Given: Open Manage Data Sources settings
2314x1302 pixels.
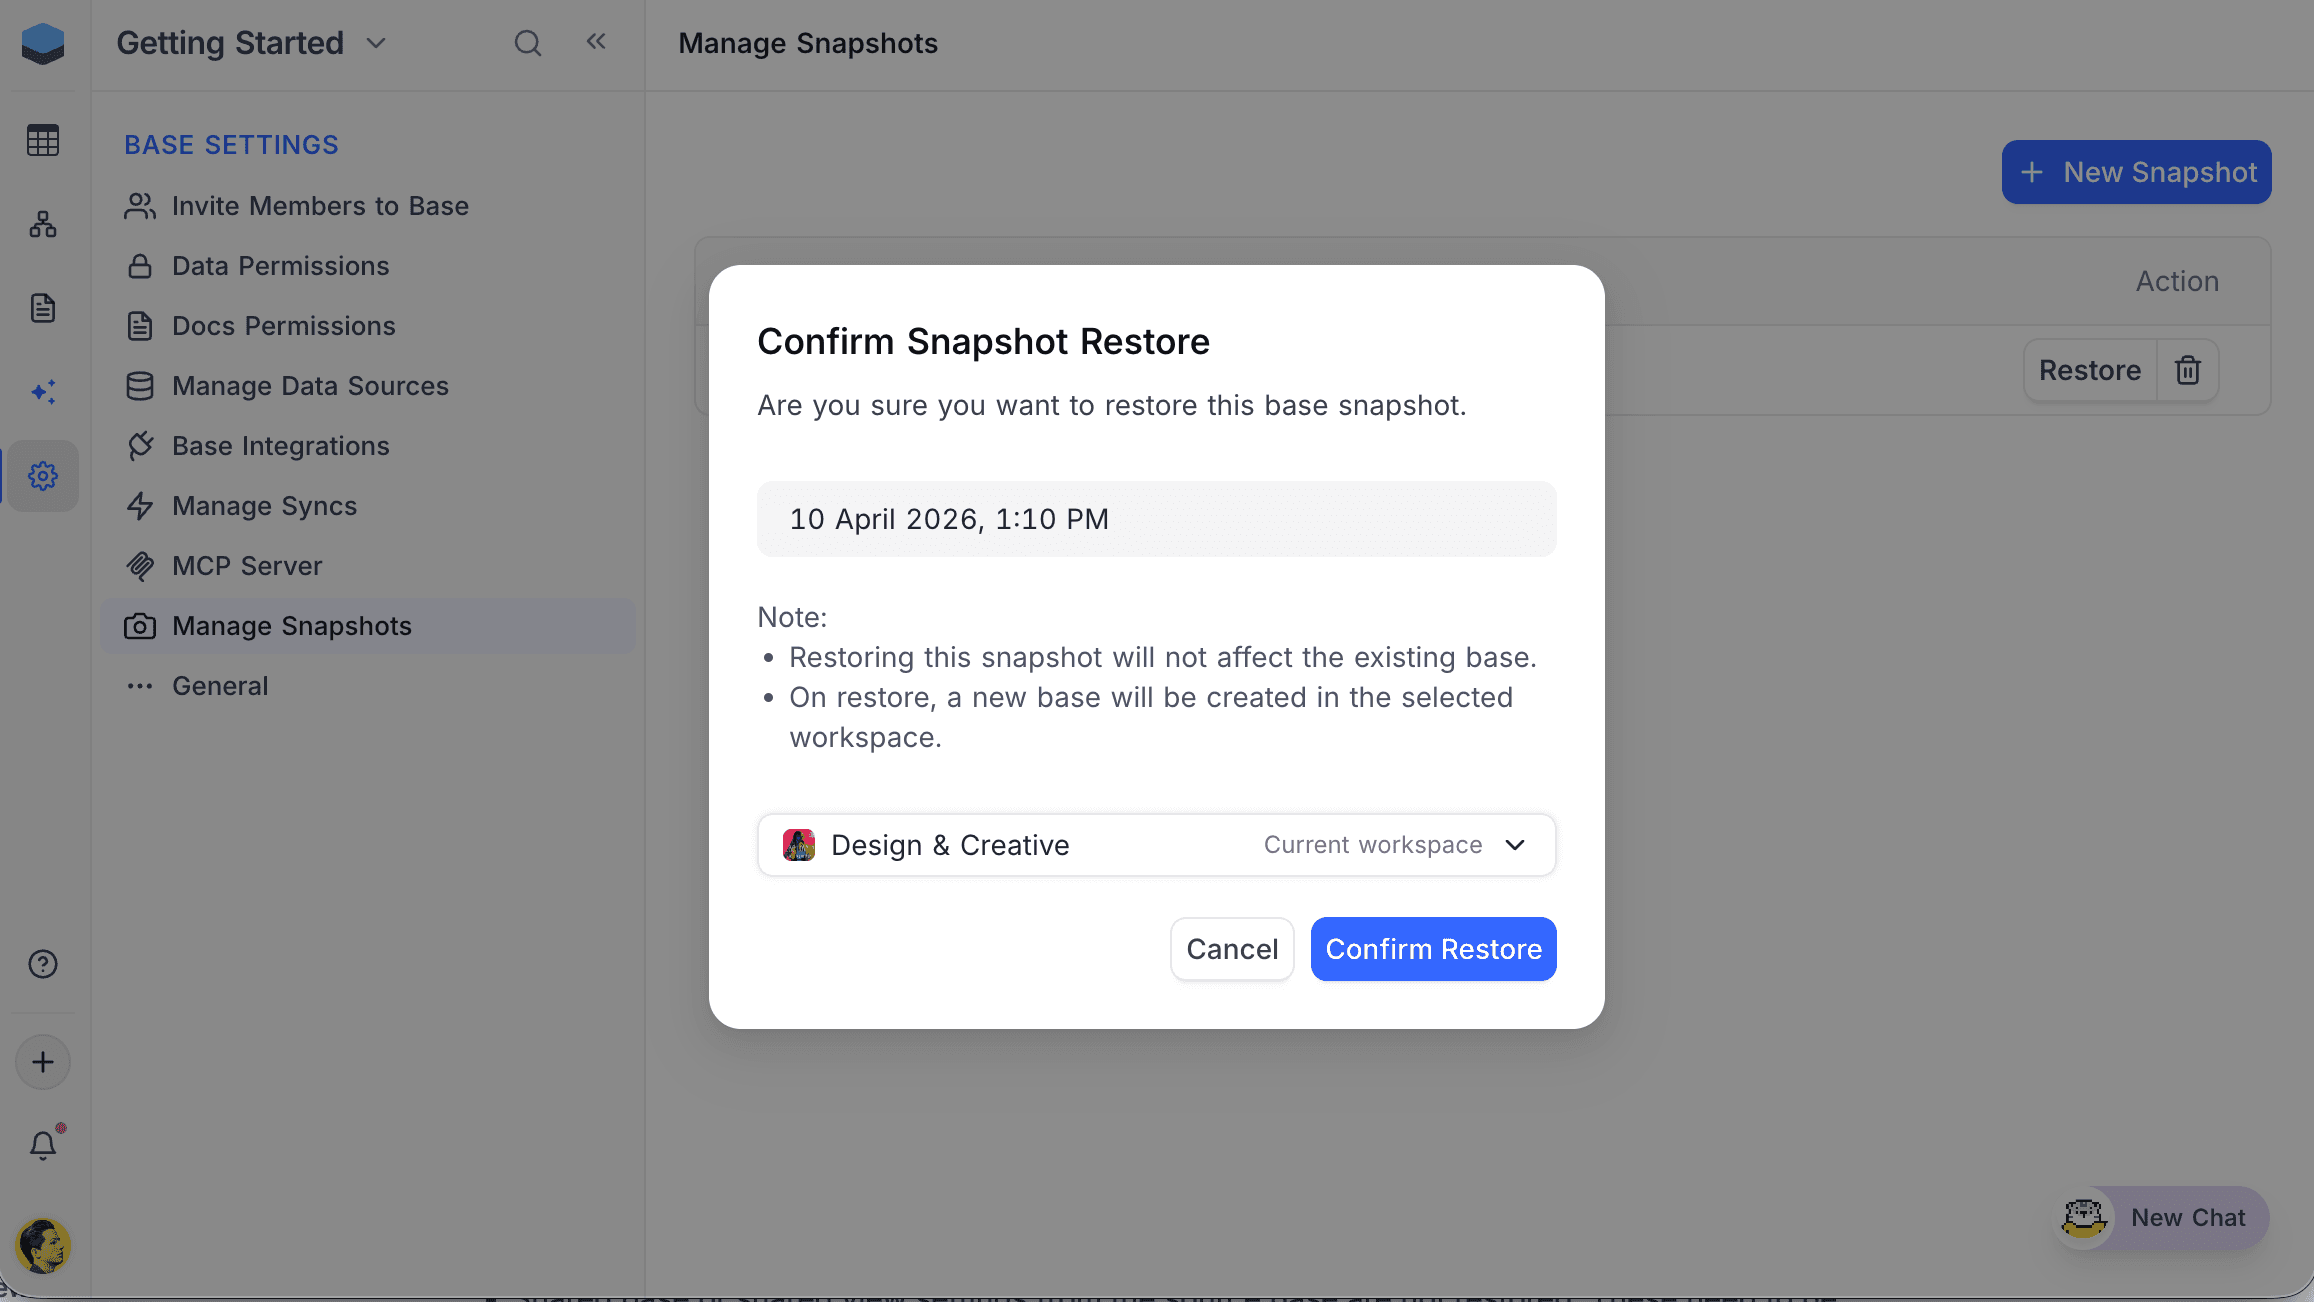Looking at the screenshot, I should 310,386.
